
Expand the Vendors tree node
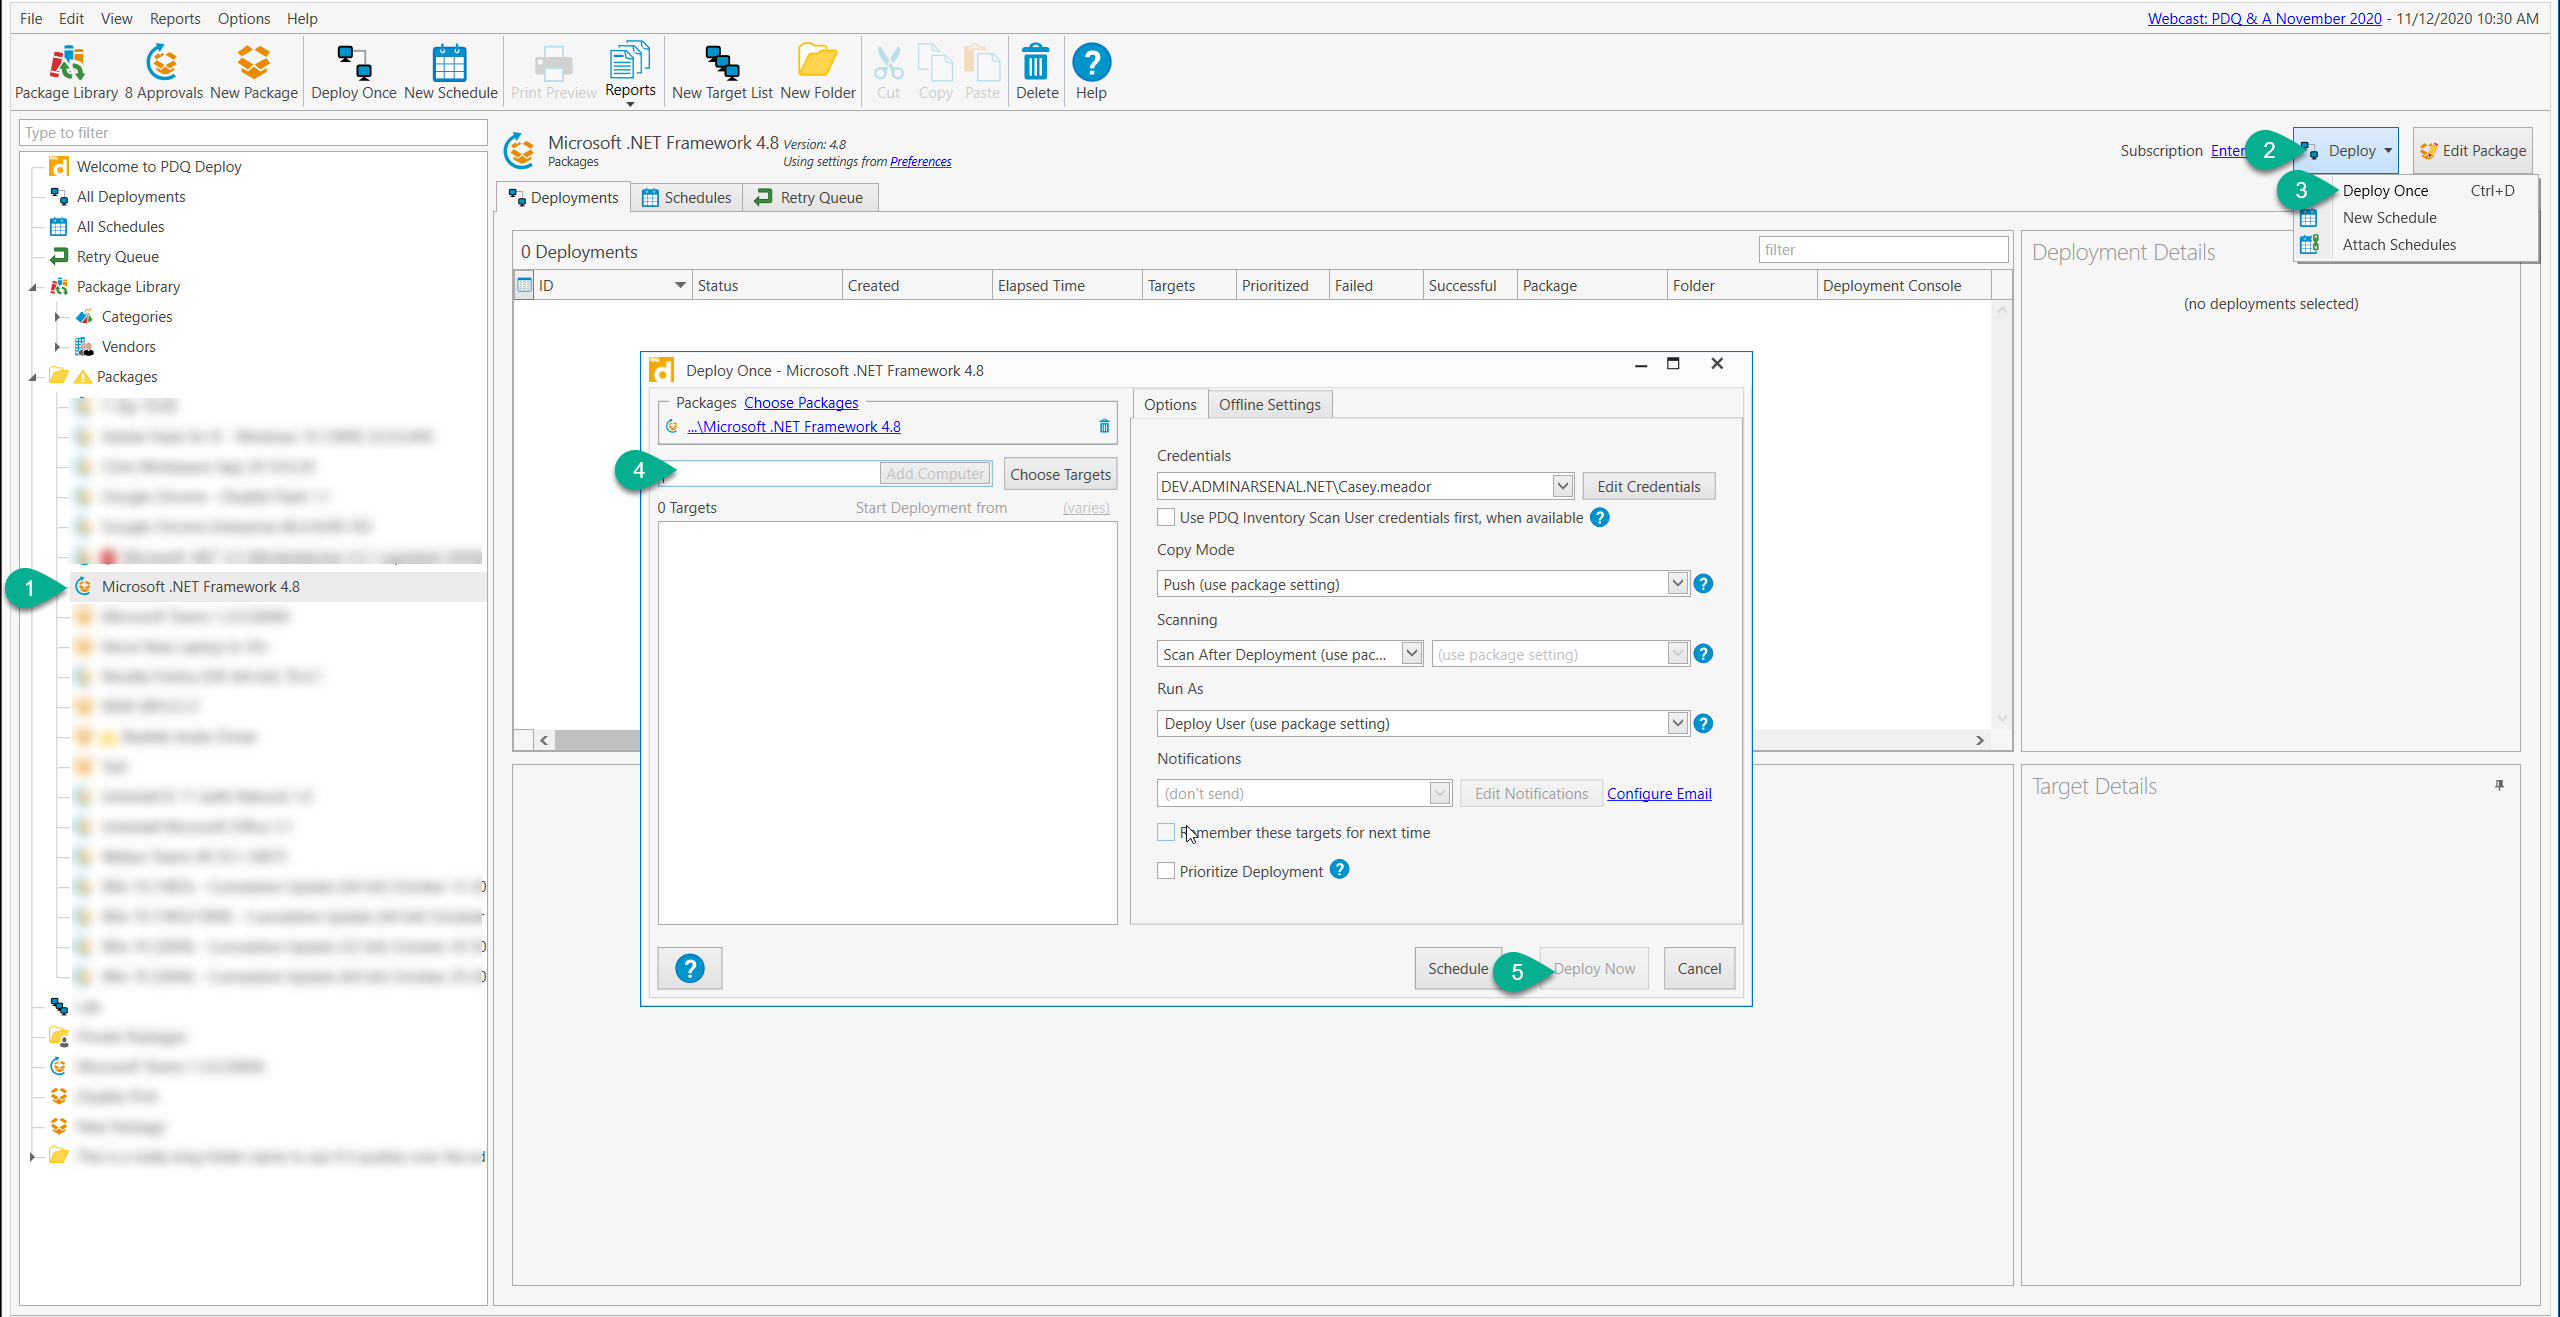coord(57,347)
